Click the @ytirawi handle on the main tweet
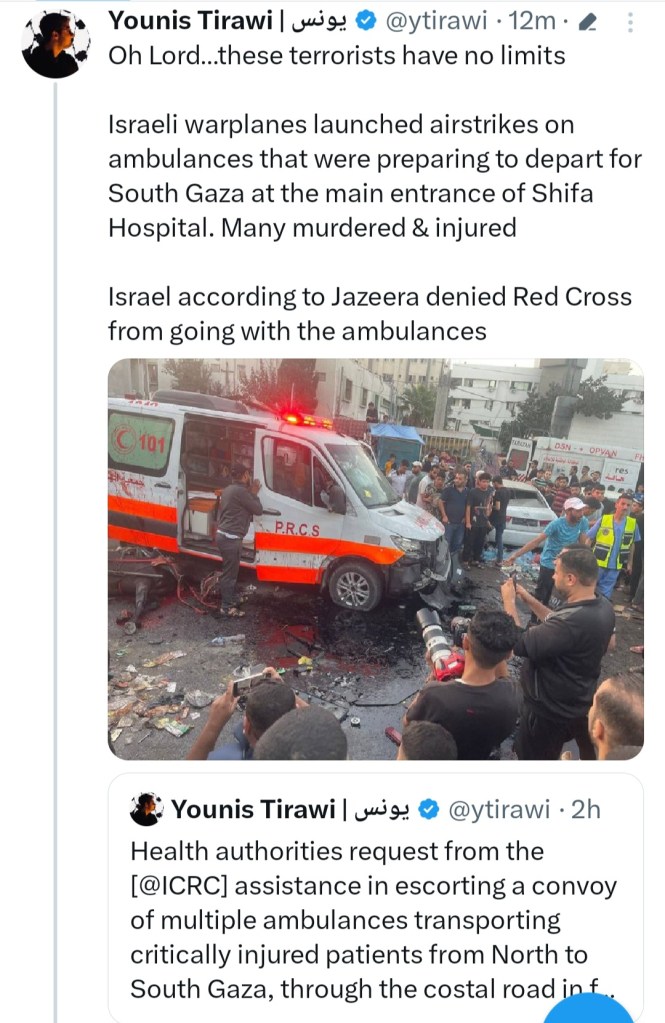This screenshot has width=665, height=1023. point(437,22)
